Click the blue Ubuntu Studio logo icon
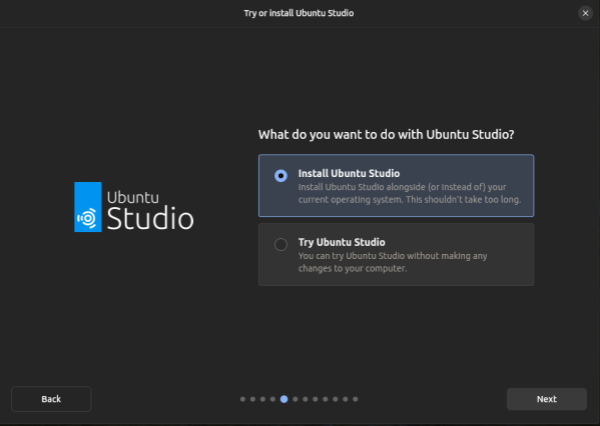 click(x=88, y=207)
